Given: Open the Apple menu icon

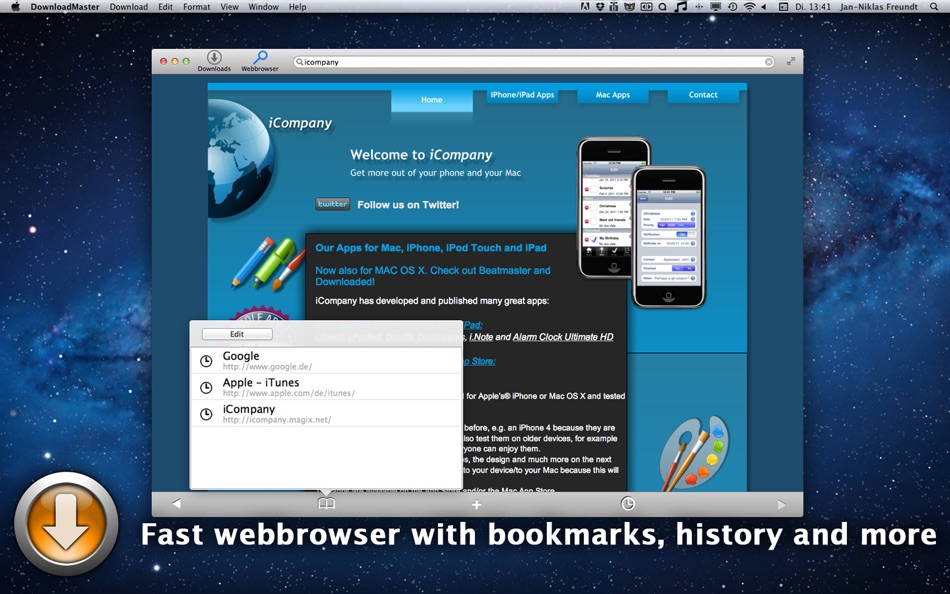Looking at the screenshot, I should pos(16,7).
